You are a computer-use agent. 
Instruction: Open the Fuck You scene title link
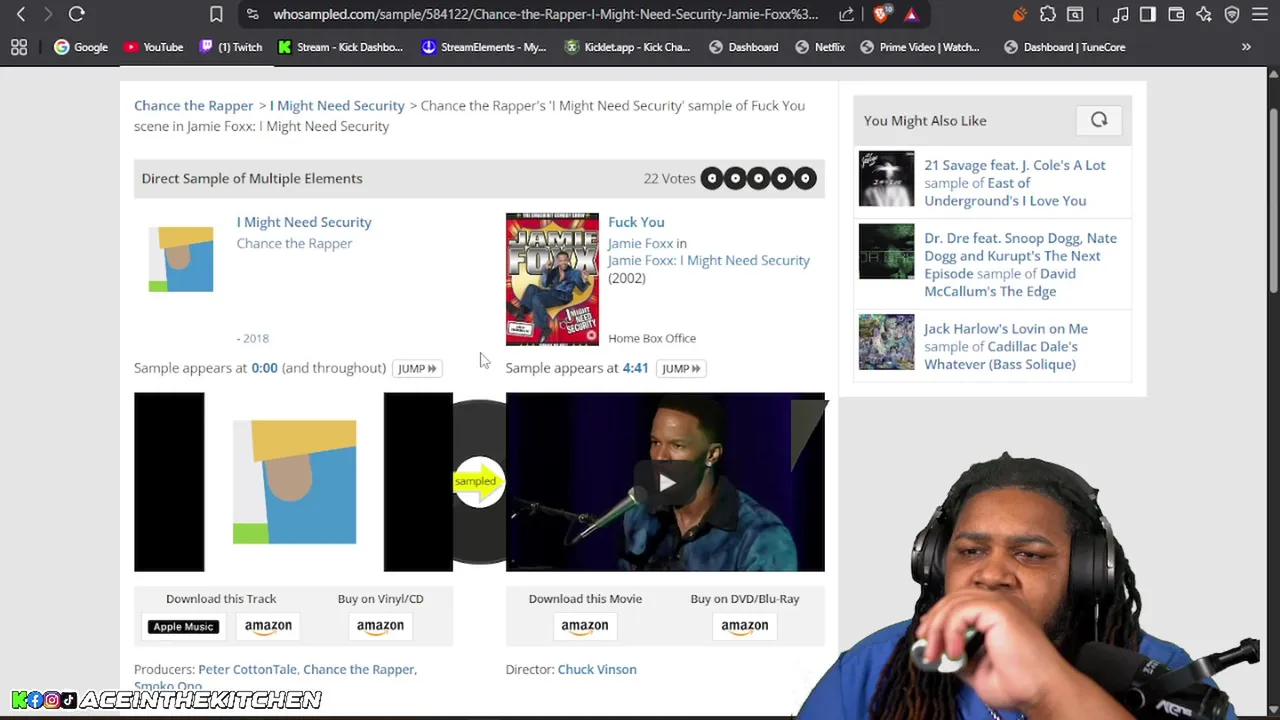[636, 222]
